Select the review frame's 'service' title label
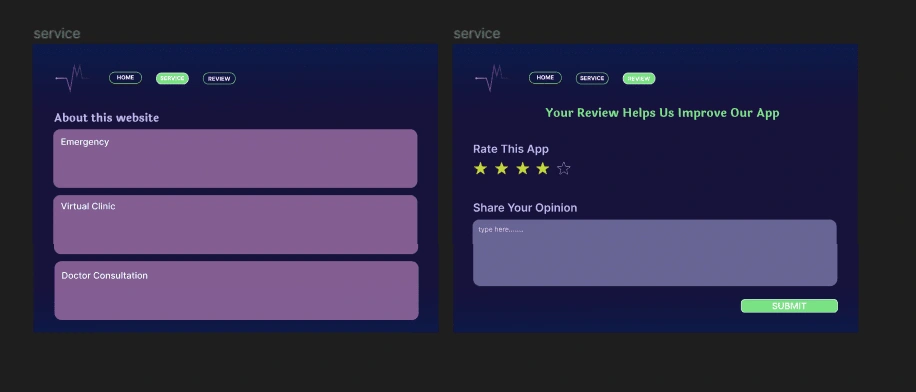 (477, 34)
